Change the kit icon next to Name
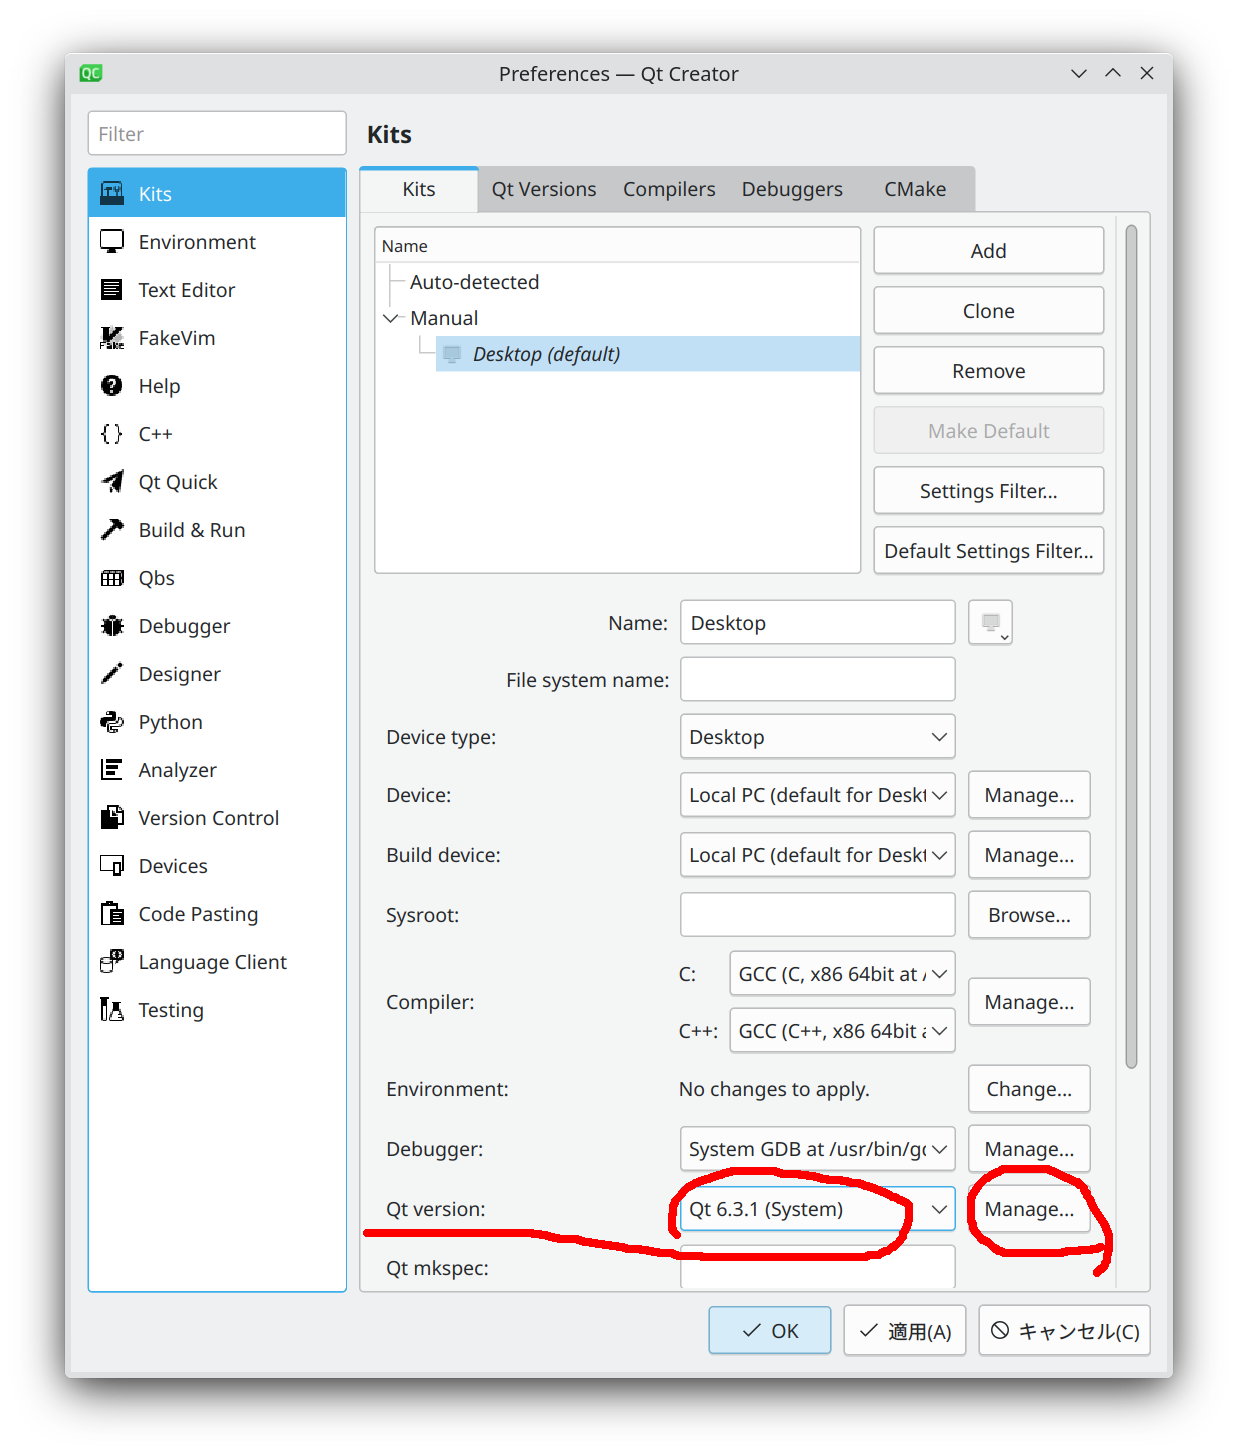The width and height of the screenshot is (1238, 1455). [991, 622]
